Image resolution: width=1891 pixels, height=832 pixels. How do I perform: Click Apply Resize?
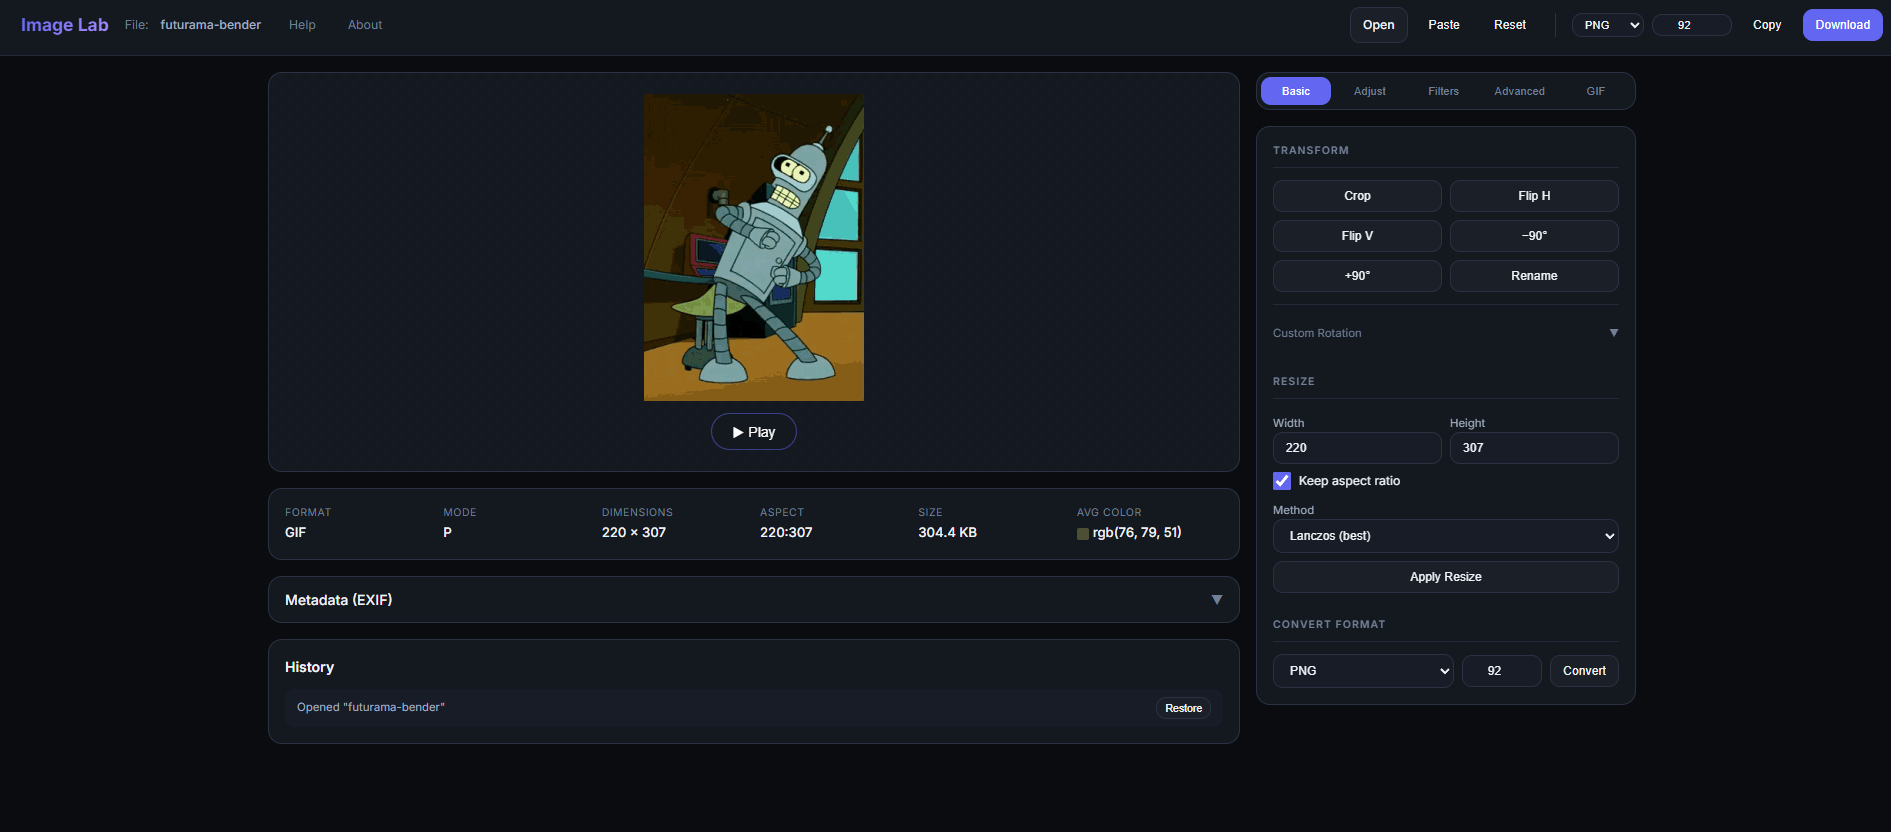pyautogui.click(x=1445, y=577)
